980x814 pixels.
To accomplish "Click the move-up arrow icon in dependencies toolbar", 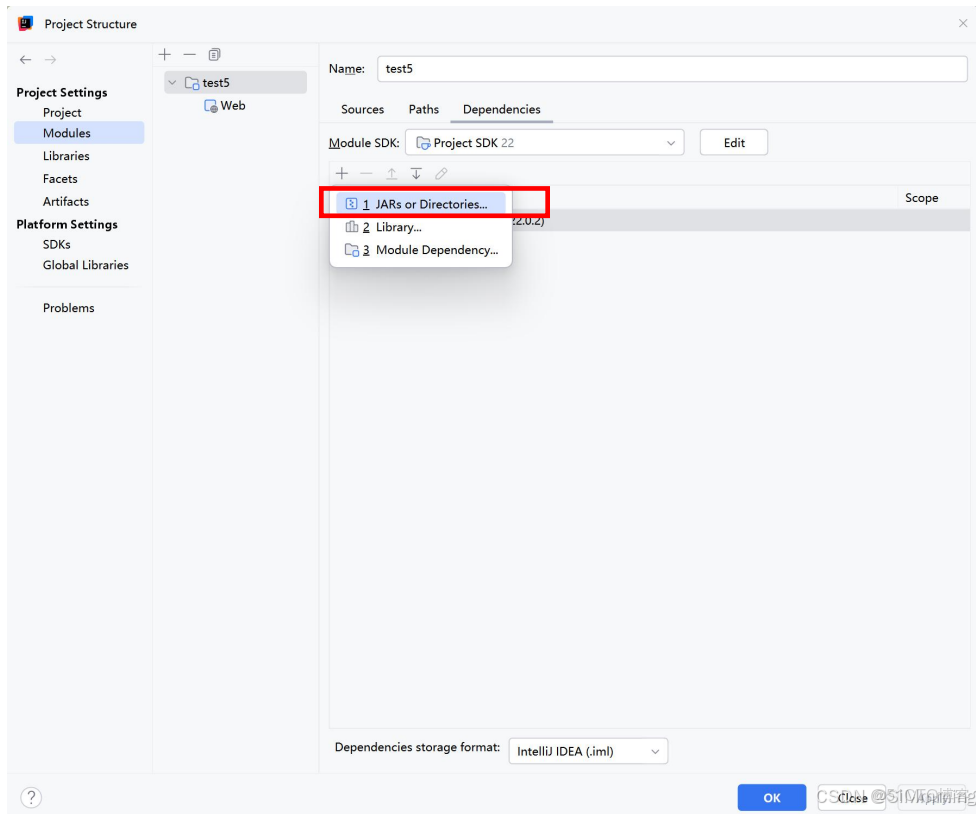I will tap(391, 173).
